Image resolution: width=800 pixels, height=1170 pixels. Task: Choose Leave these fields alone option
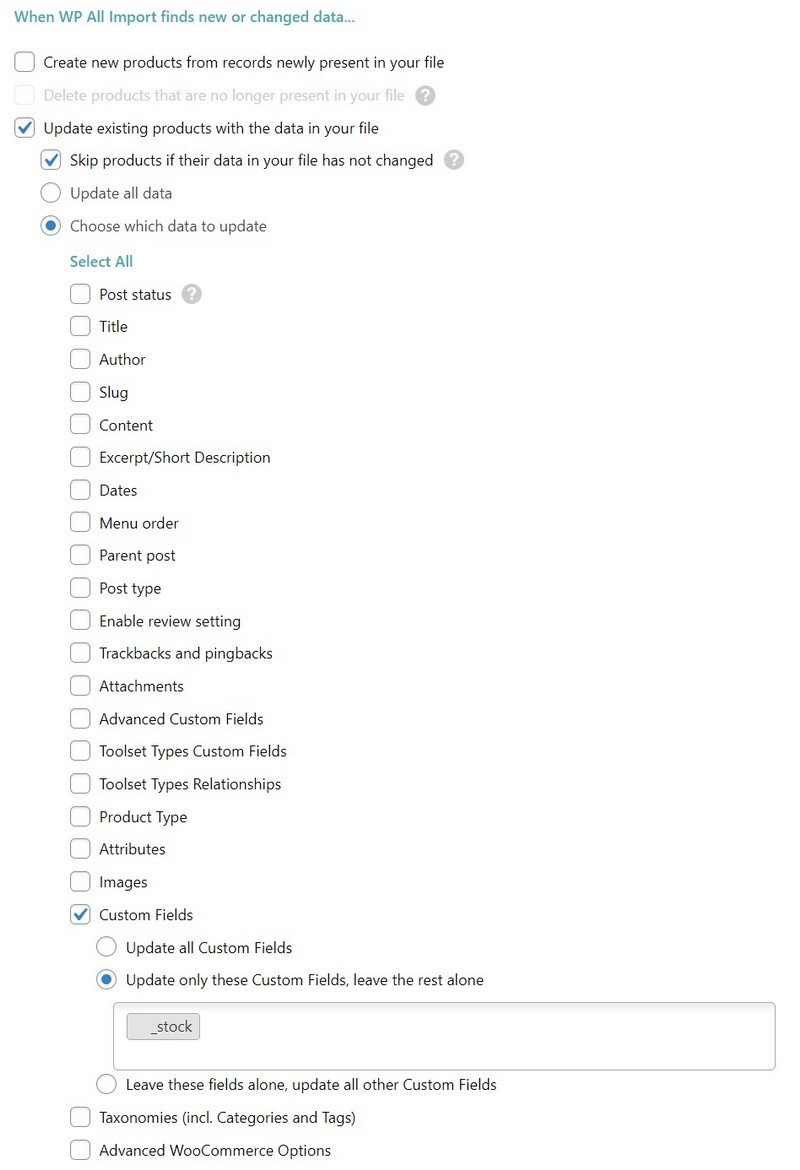click(x=106, y=1084)
